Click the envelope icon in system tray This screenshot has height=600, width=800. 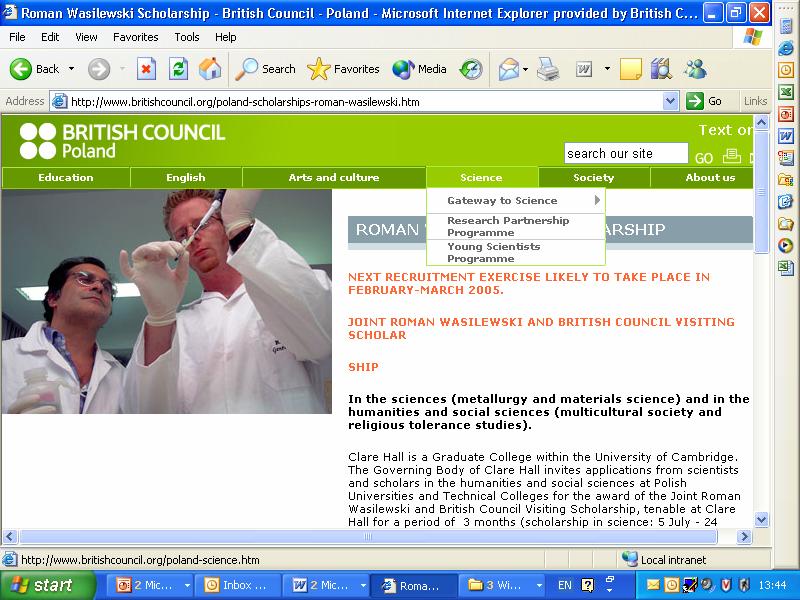(653, 585)
